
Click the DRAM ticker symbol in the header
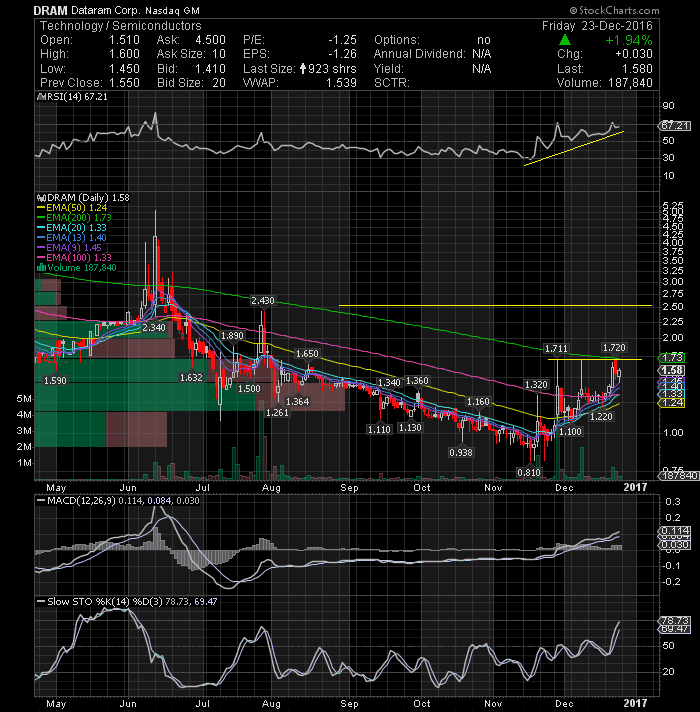(x=50, y=10)
